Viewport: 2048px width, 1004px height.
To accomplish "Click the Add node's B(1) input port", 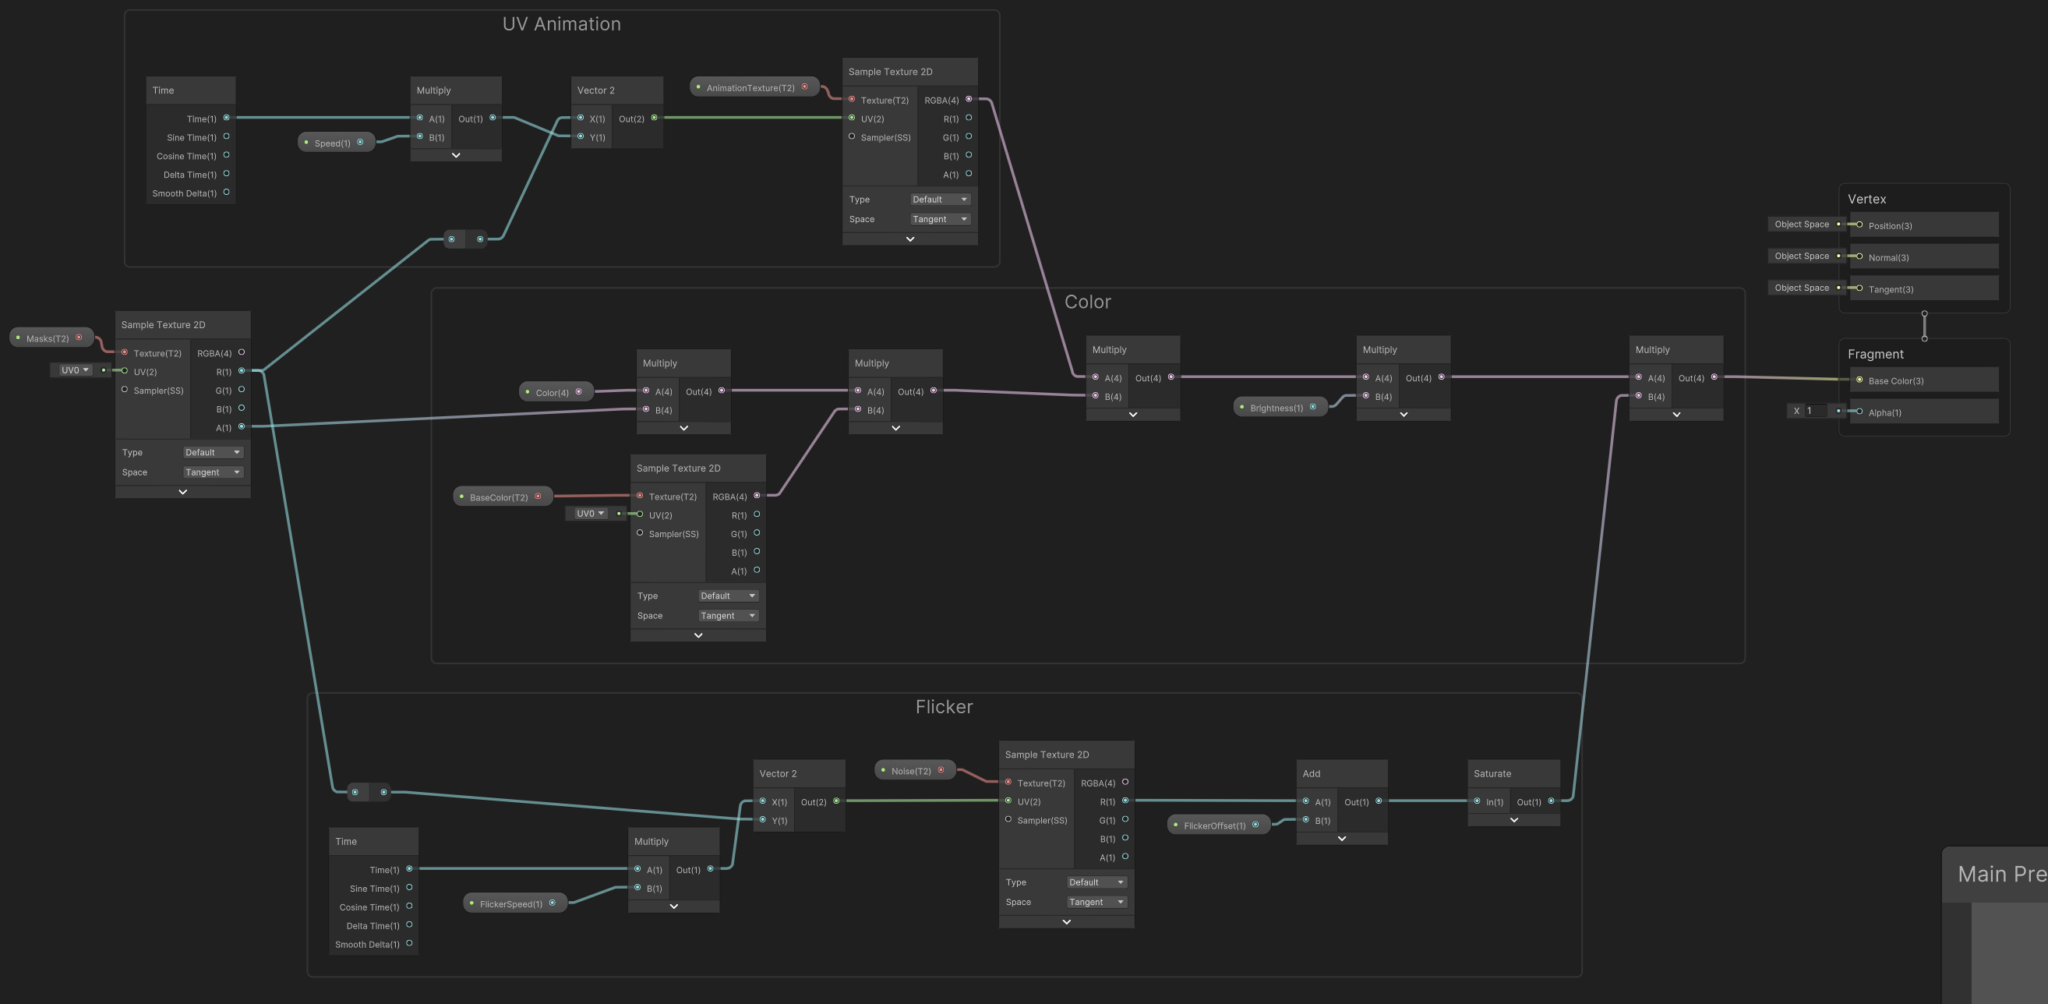I will (x=1306, y=820).
